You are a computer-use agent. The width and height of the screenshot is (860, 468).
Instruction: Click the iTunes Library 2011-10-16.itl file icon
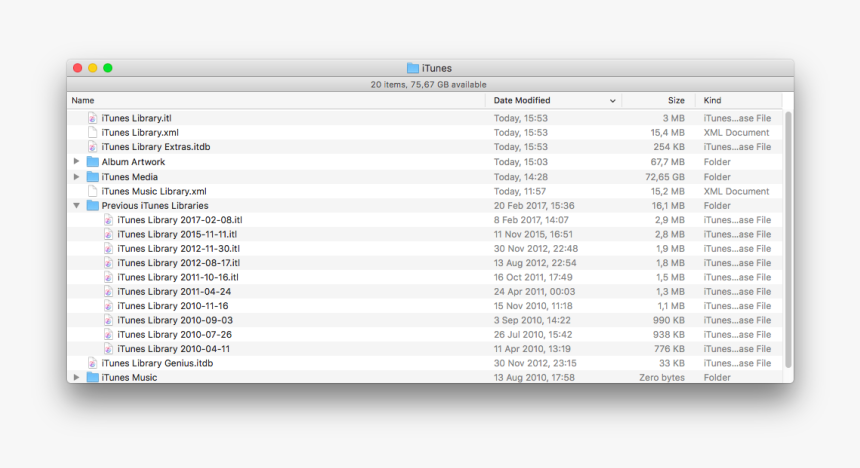(109, 277)
